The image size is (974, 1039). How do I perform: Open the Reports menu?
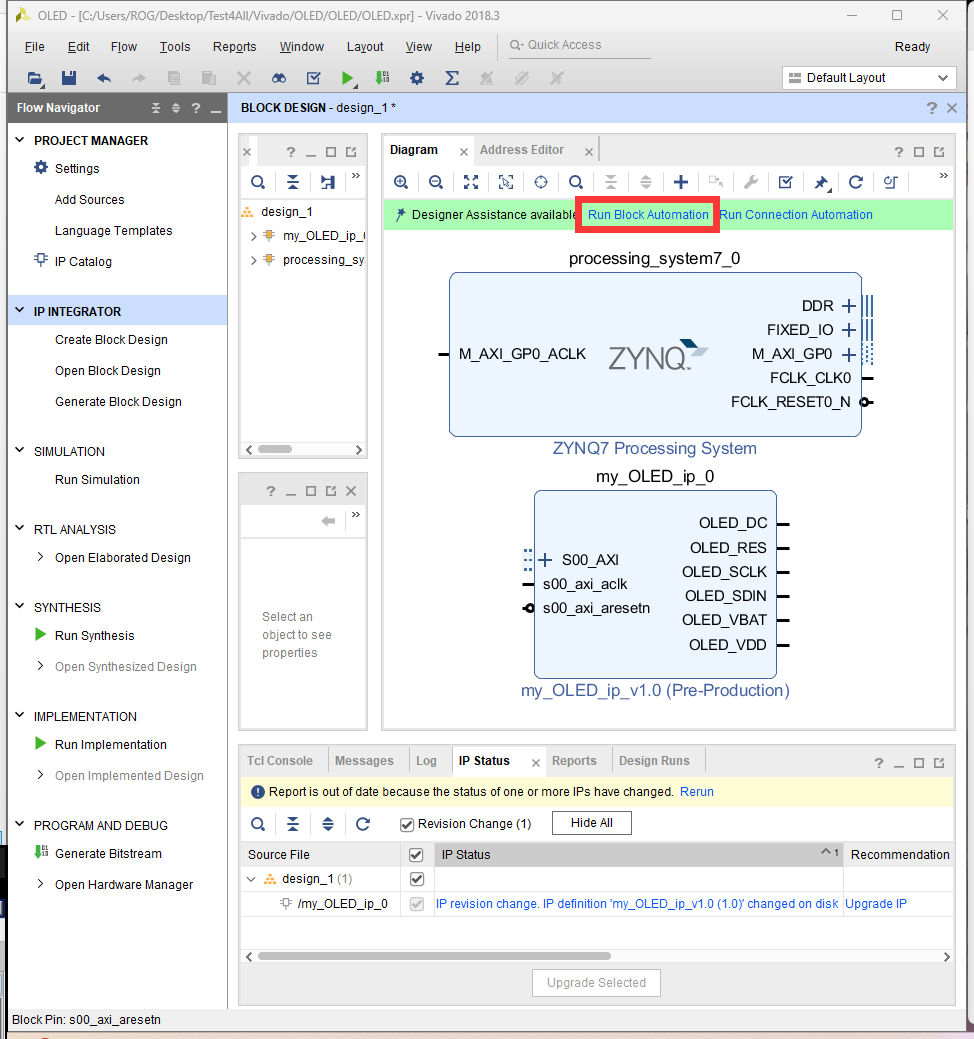pos(235,47)
